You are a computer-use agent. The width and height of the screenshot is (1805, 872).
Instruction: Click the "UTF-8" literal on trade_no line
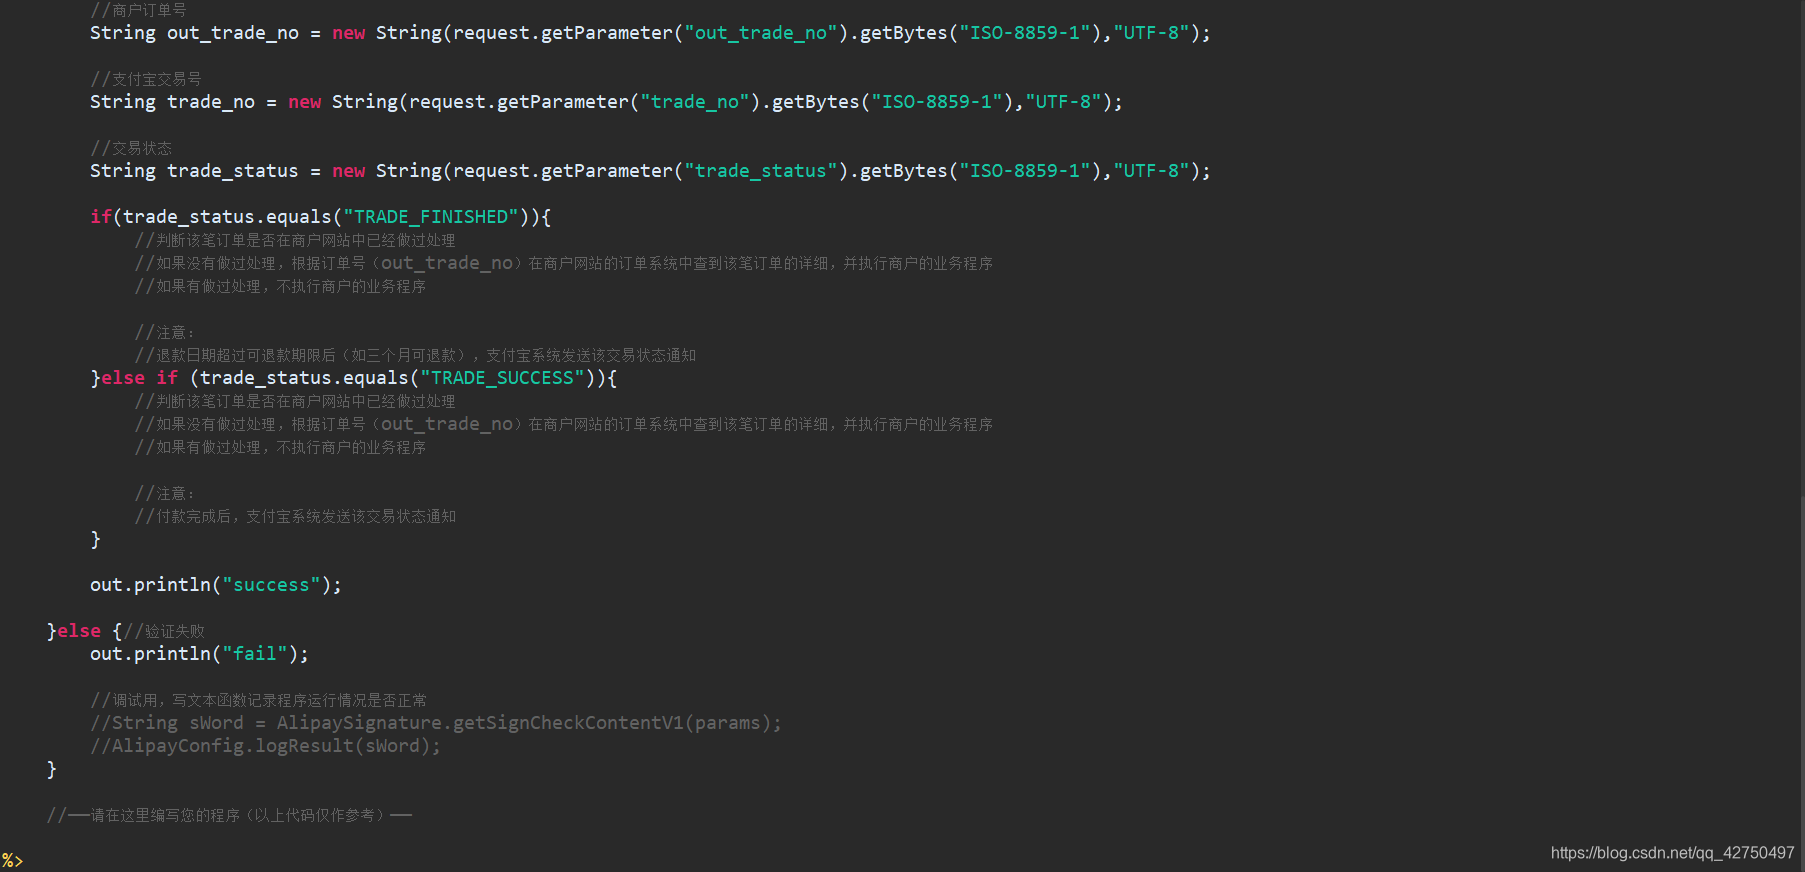pos(1063,102)
